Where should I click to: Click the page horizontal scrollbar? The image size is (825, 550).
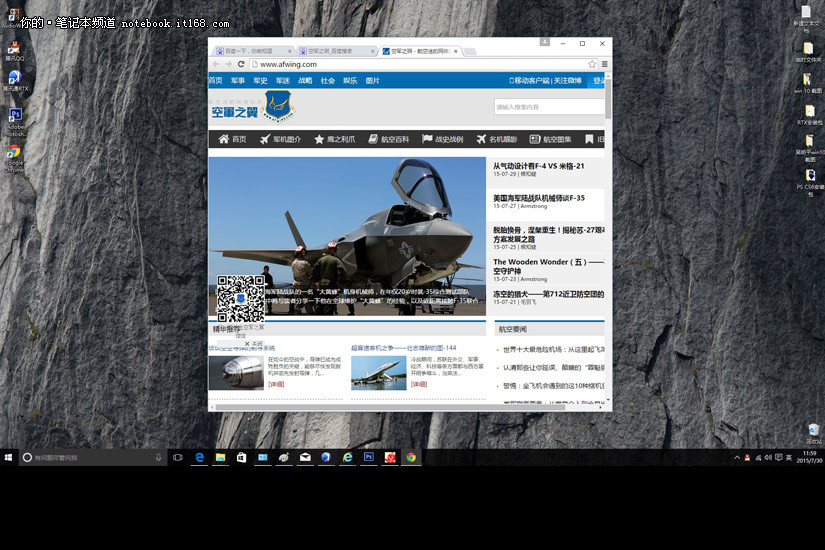[390, 407]
